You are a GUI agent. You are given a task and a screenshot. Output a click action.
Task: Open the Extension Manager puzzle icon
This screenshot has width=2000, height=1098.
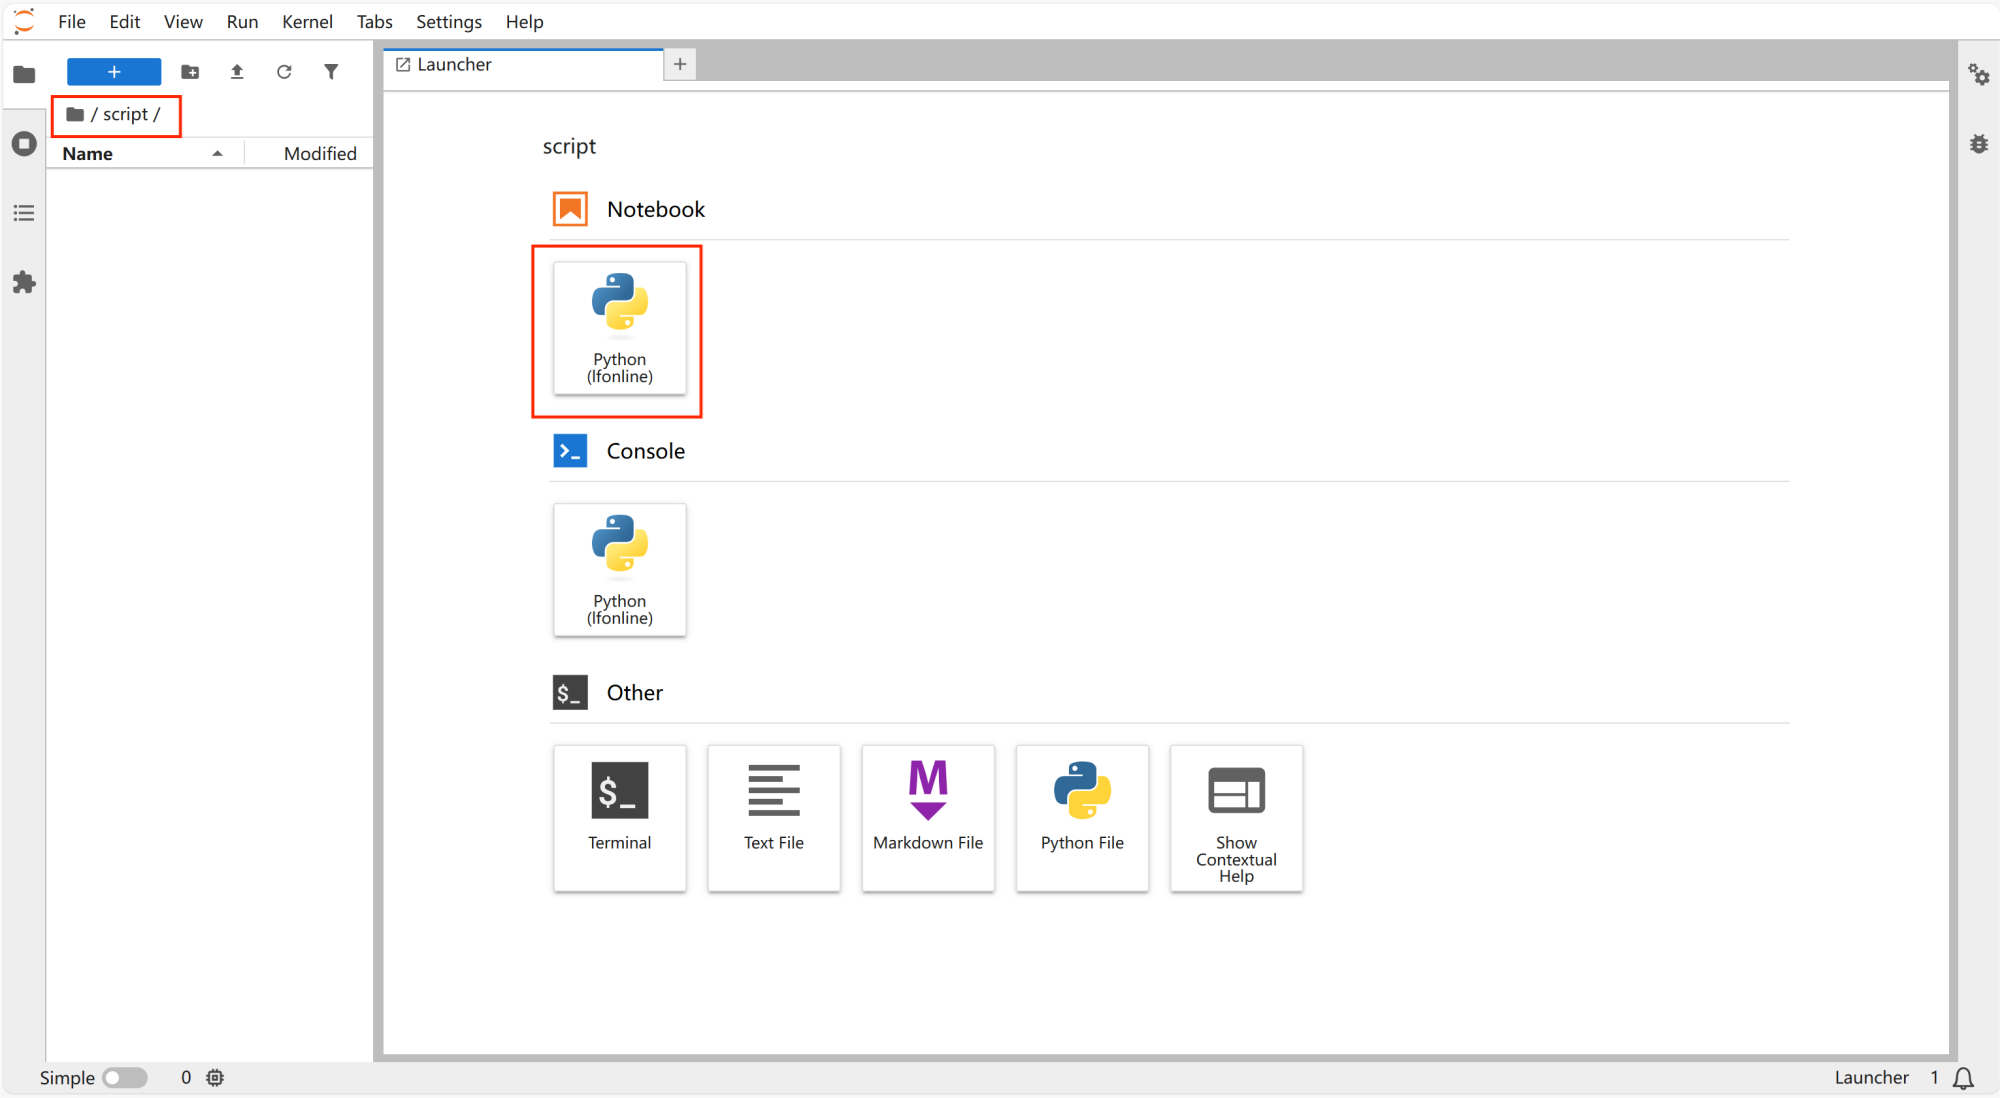pos(24,283)
